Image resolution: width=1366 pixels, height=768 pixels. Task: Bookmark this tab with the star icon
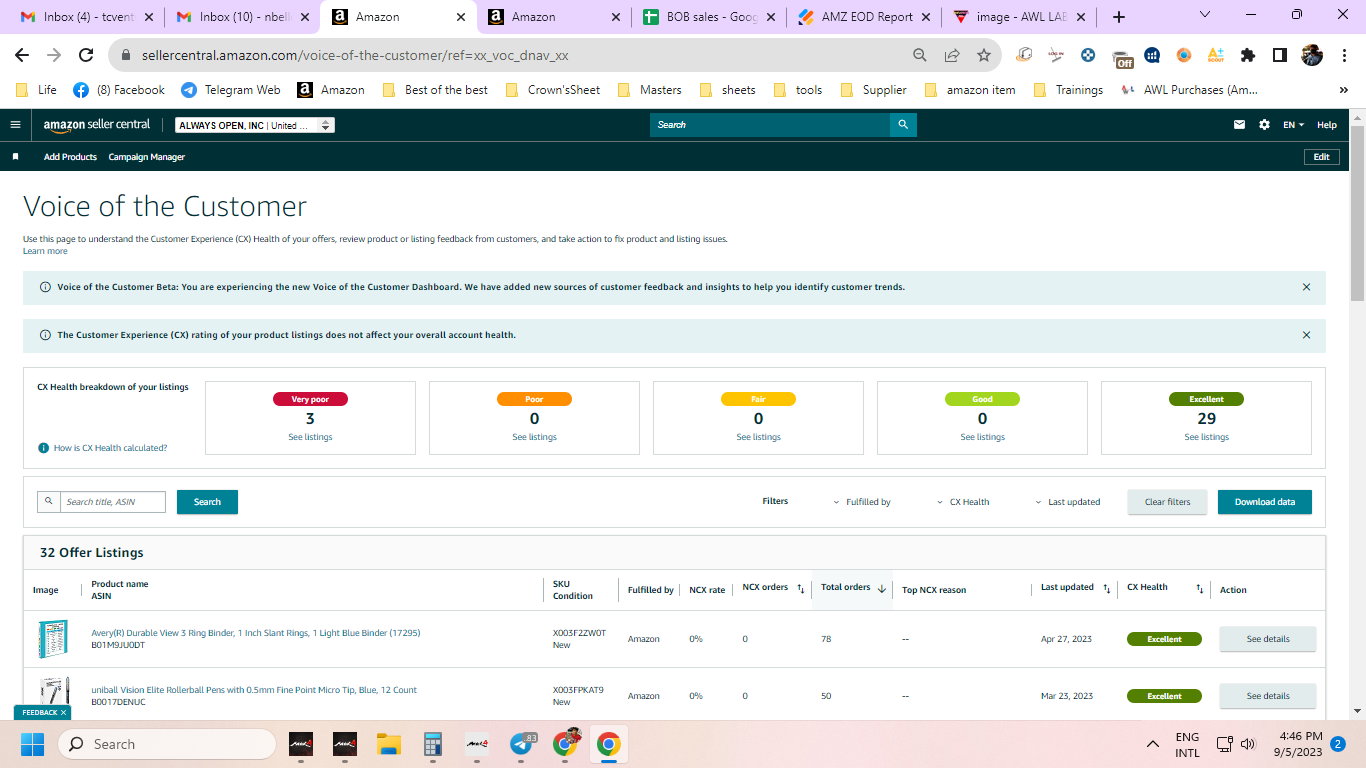coord(984,56)
